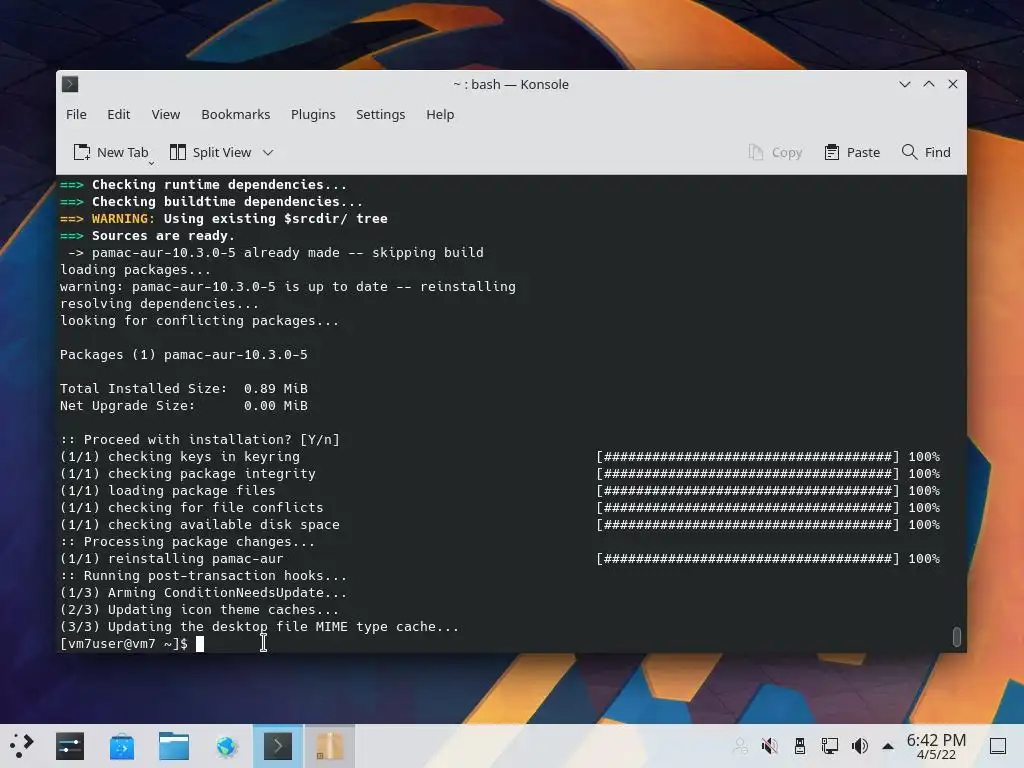Open Dolphin file manager from taskbar
Viewport: 1024px width, 768px height.
(174, 746)
